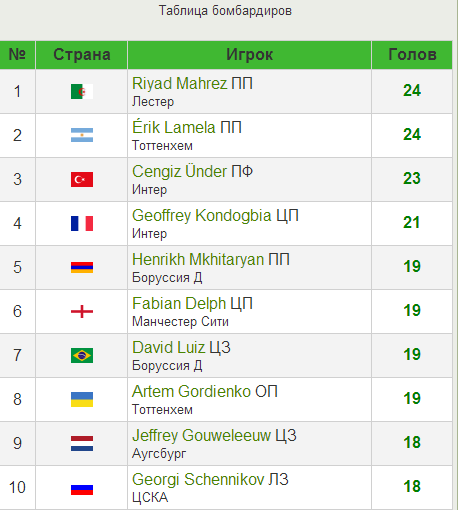
Task: Select Geoffrey Kondogbia player link
Action: pos(202,215)
